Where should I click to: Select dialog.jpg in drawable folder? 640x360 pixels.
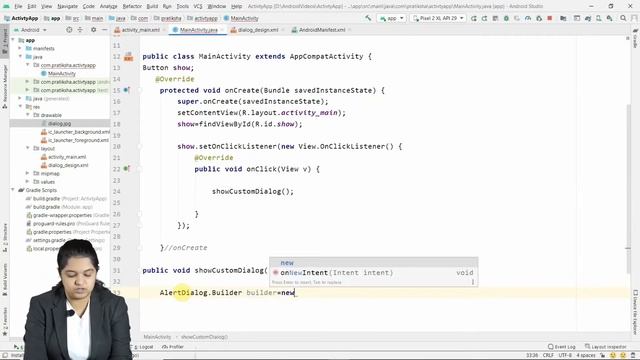pos(60,123)
